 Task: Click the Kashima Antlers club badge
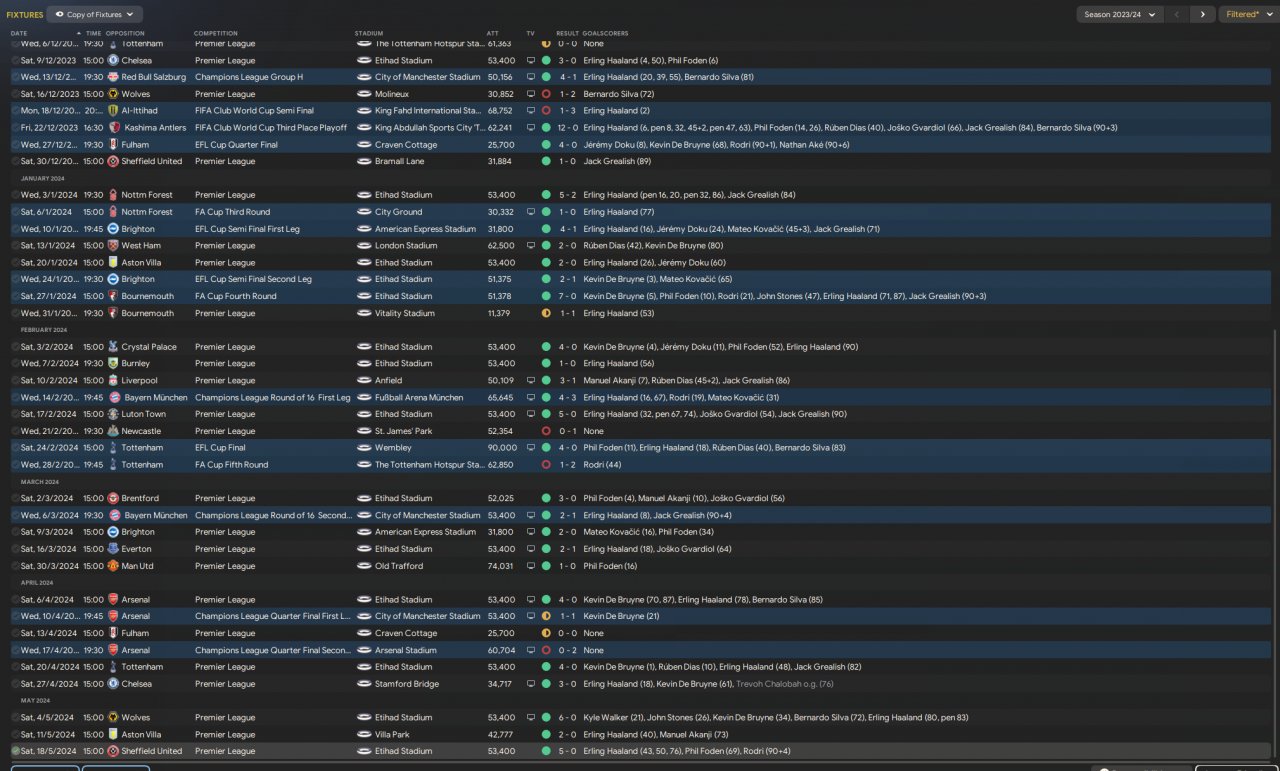113,128
